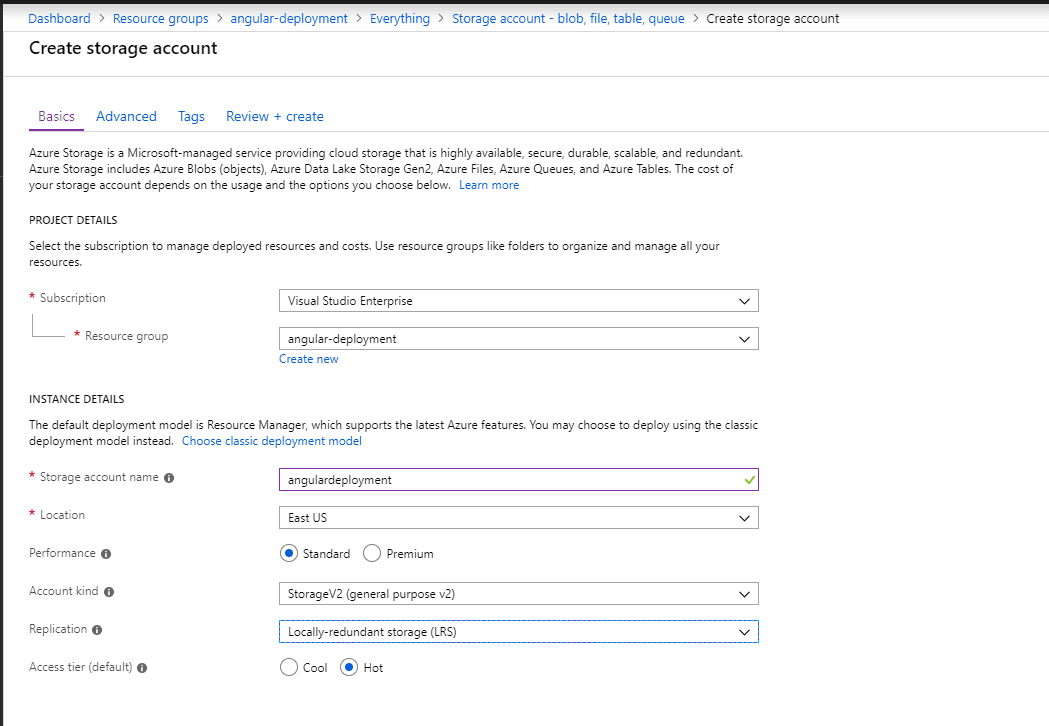Image resolution: width=1049 pixels, height=726 pixels.
Task: Click info icon beside Performance label
Action: [106, 554]
